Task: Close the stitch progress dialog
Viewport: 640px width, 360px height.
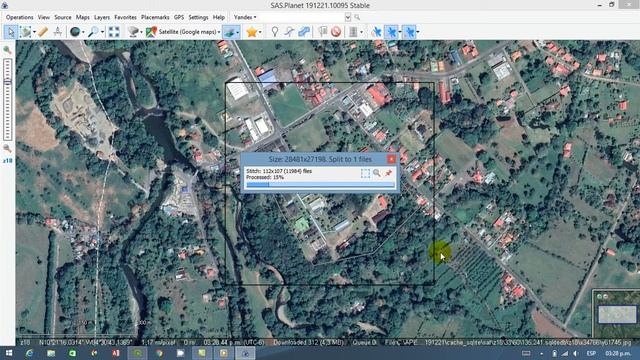Action: [x=391, y=159]
